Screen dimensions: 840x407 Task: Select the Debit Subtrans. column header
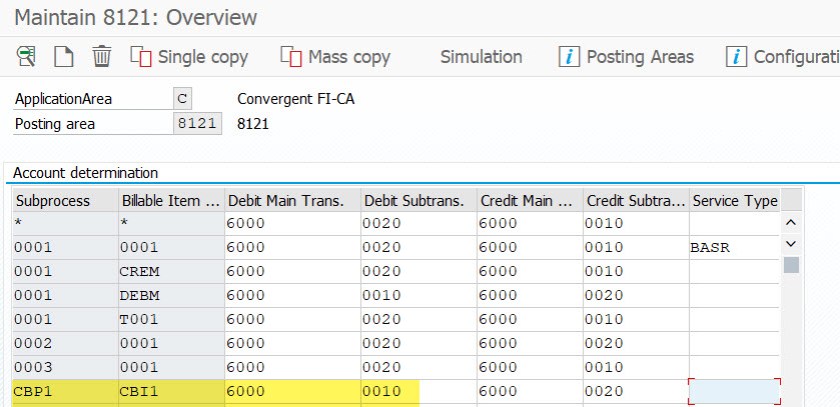pos(419,200)
